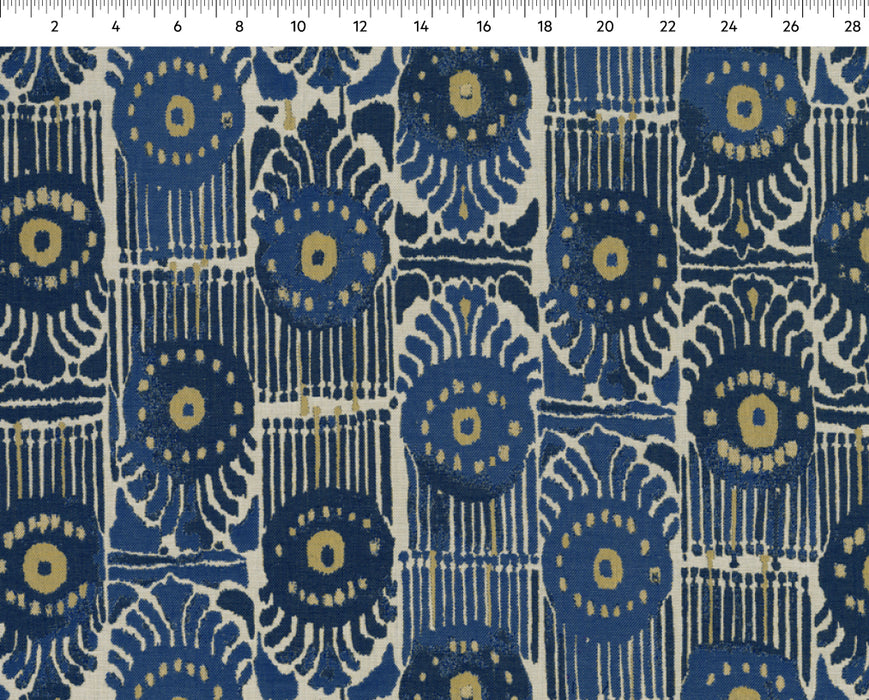This screenshot has height=700, width=869.
Task: Click the ruler number 14
Action: point(421,27)
